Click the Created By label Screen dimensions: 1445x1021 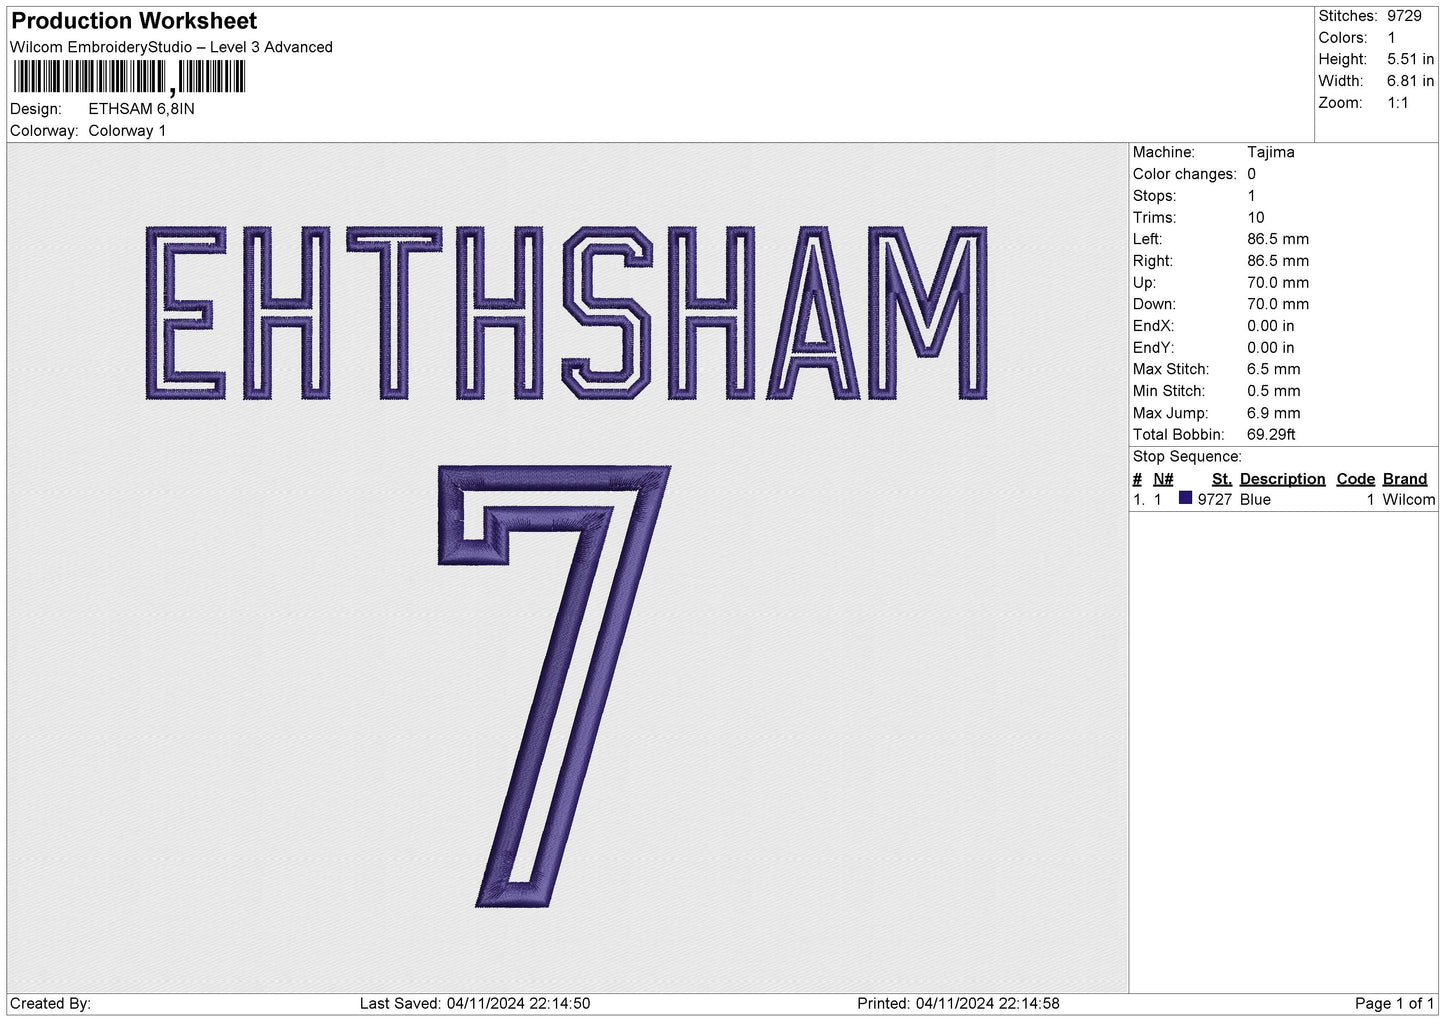[50, 1004]
